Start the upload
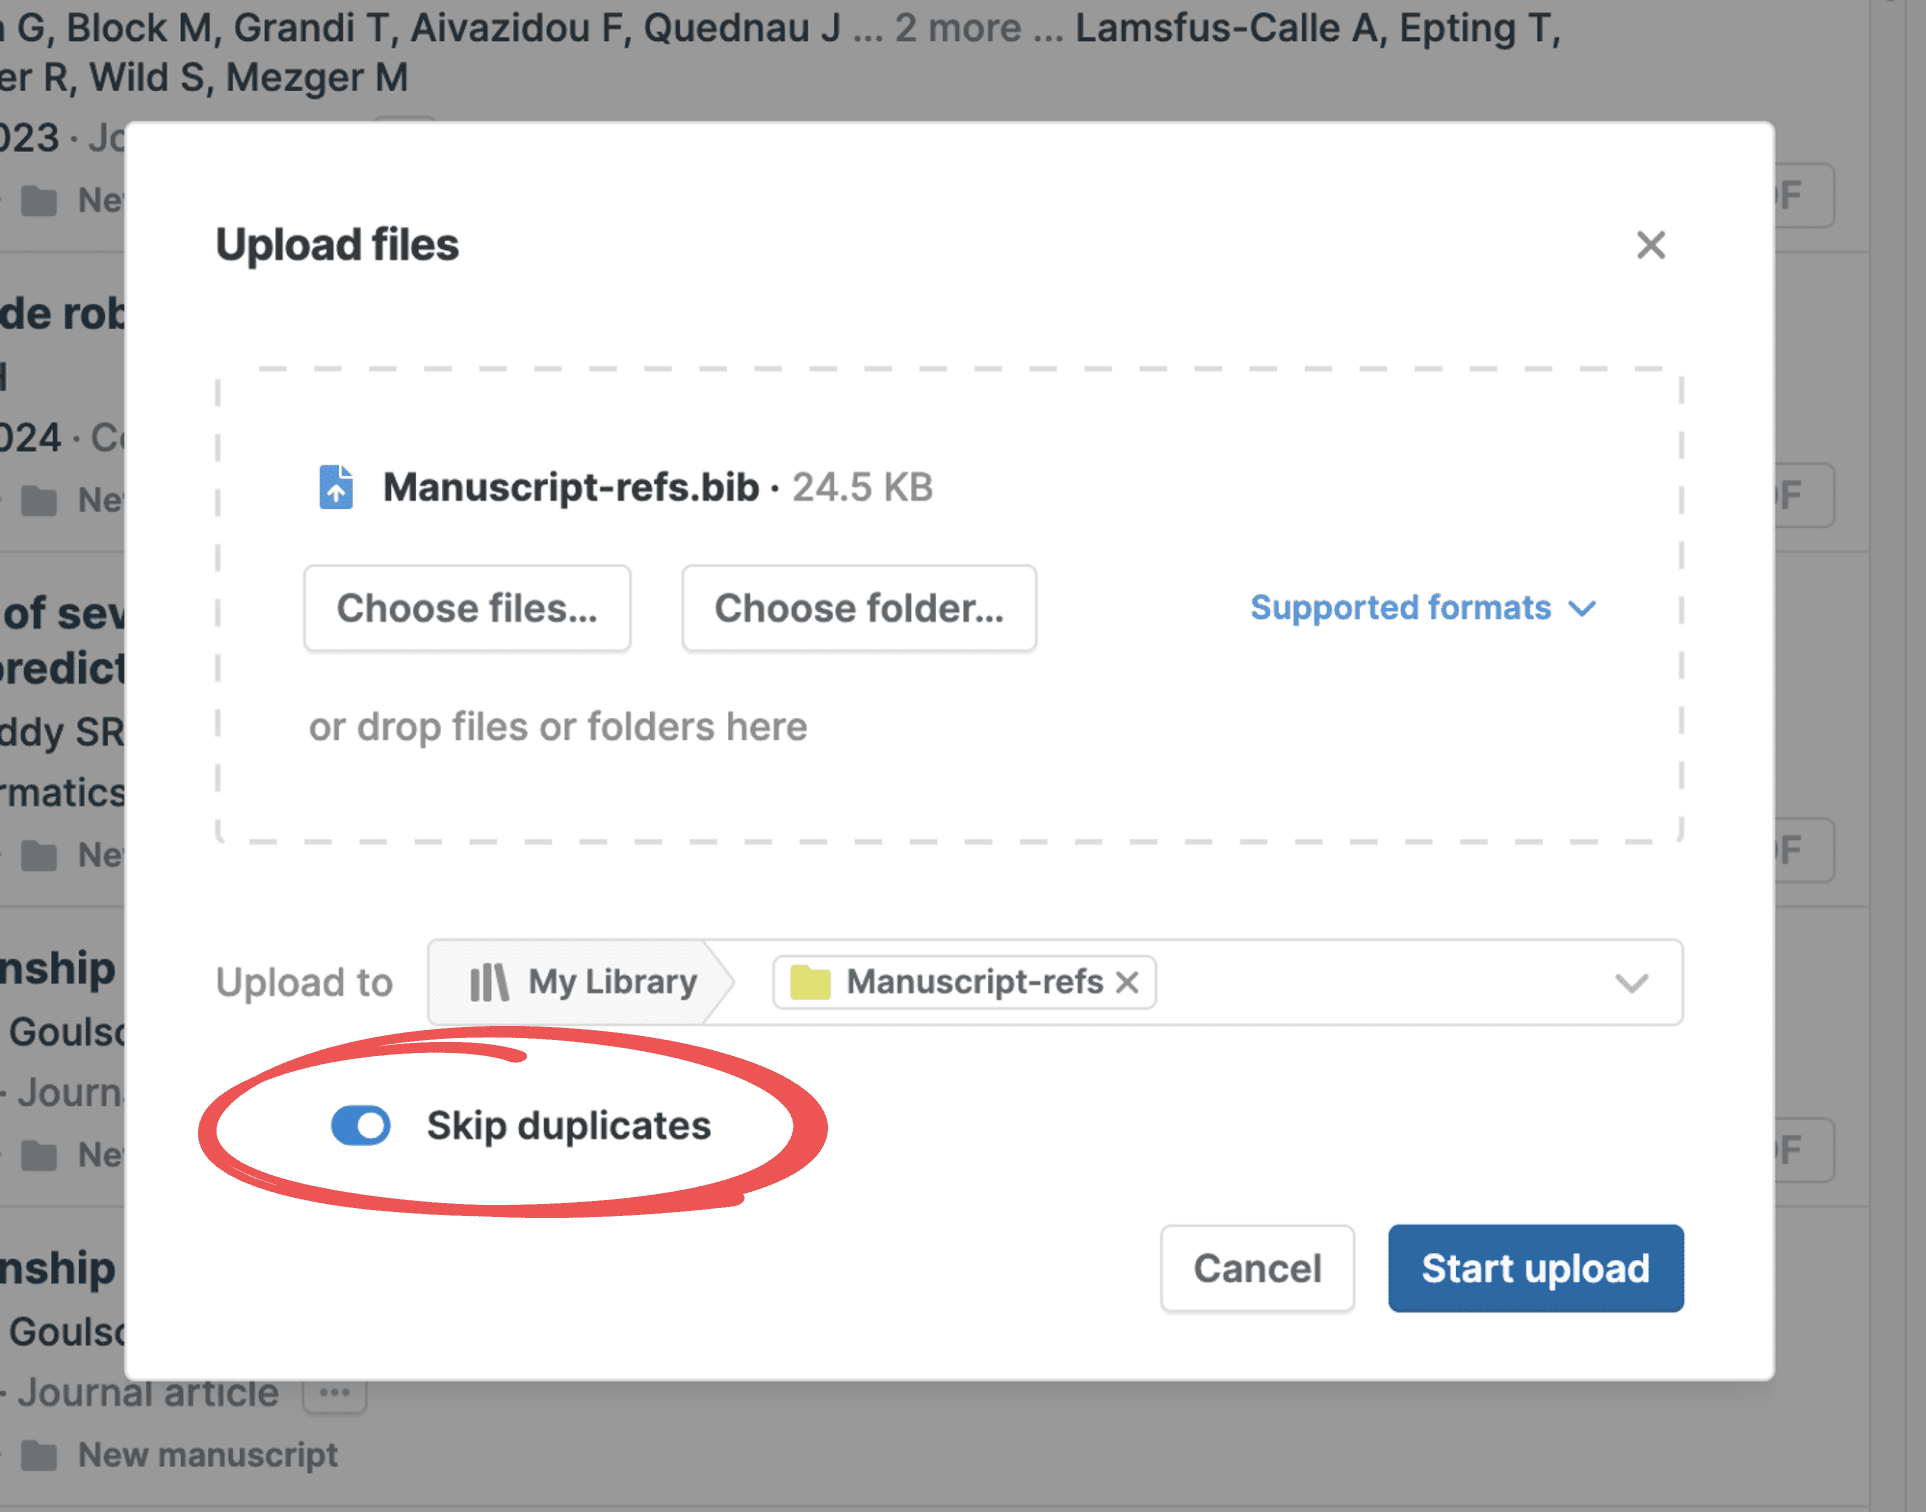The width and height of the screenshot is (1926, 1512). 1535,1268
